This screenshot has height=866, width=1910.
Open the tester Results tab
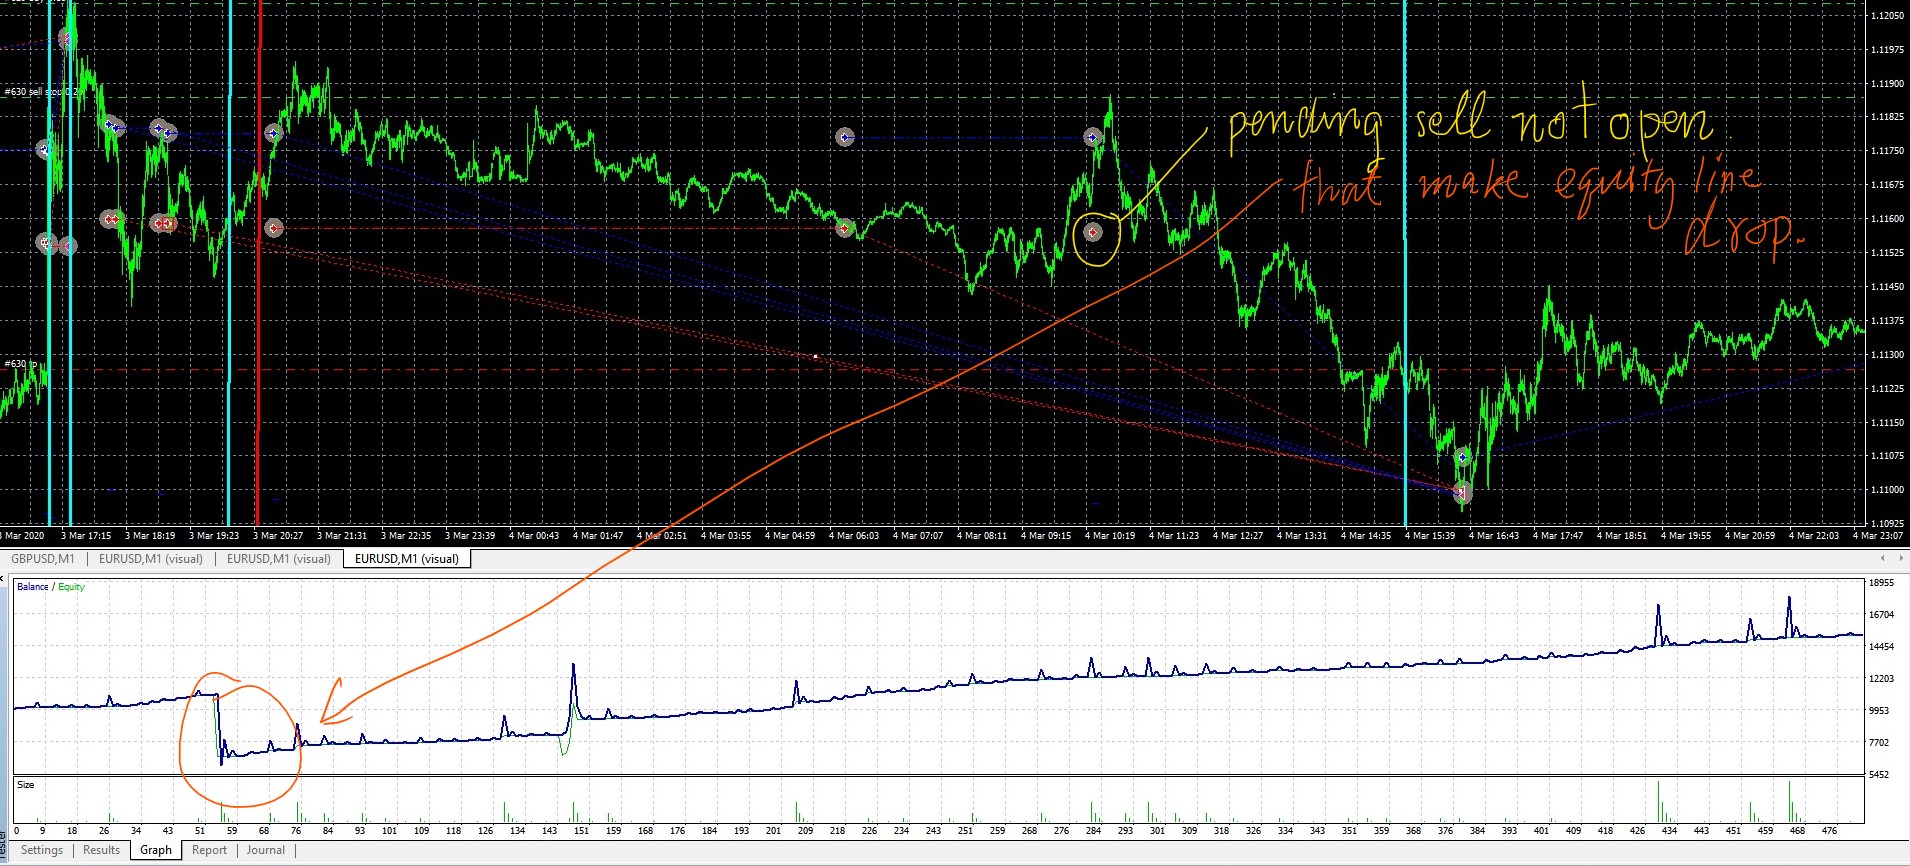coord(101,850)
